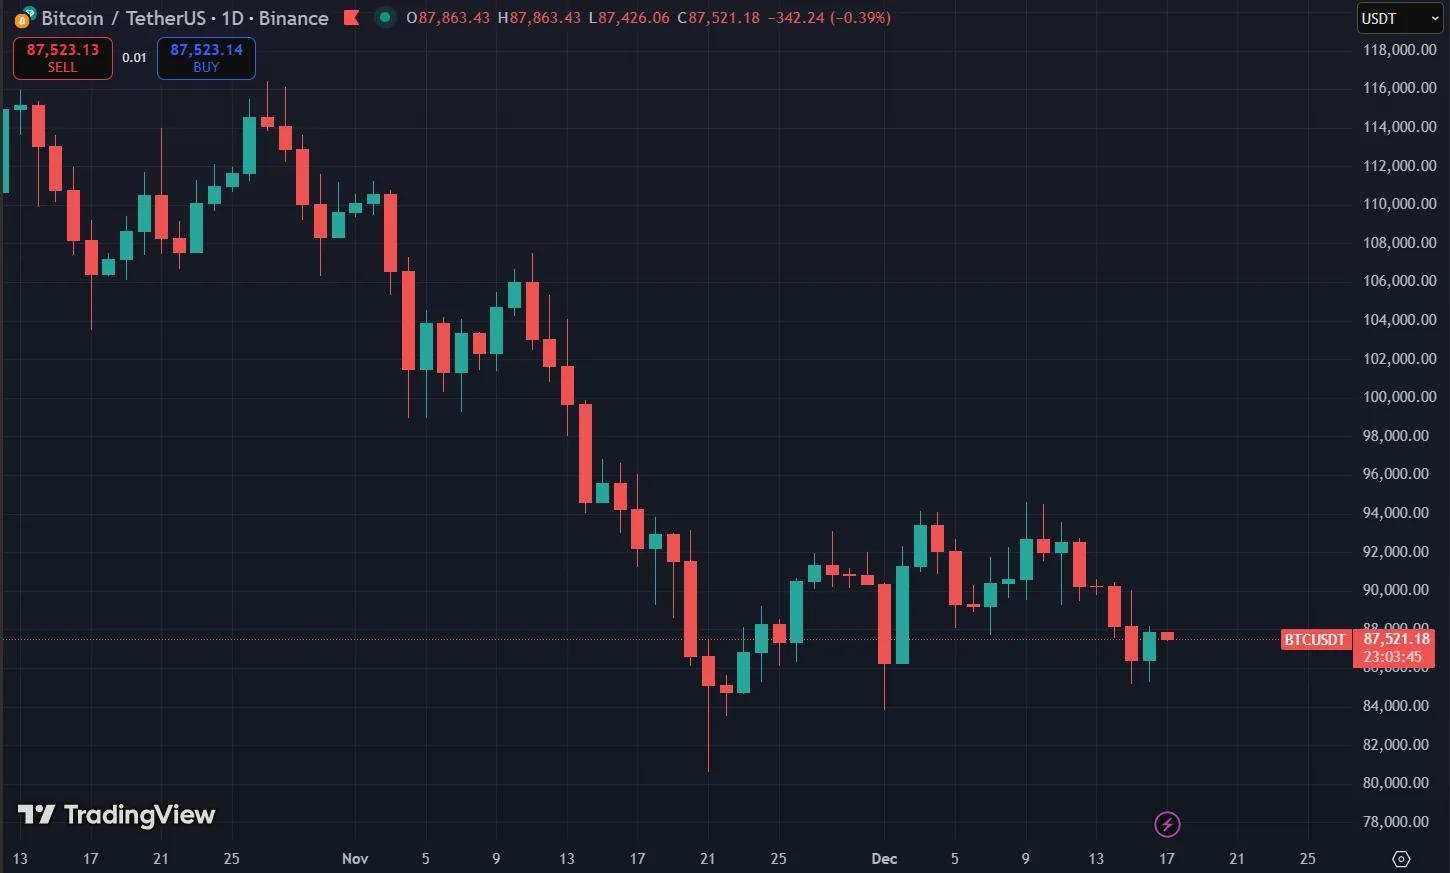This screenshot has width=1450, height=873.
Task: Click the red flag marker icon in the legend
Action: click(x=352, y=17)
